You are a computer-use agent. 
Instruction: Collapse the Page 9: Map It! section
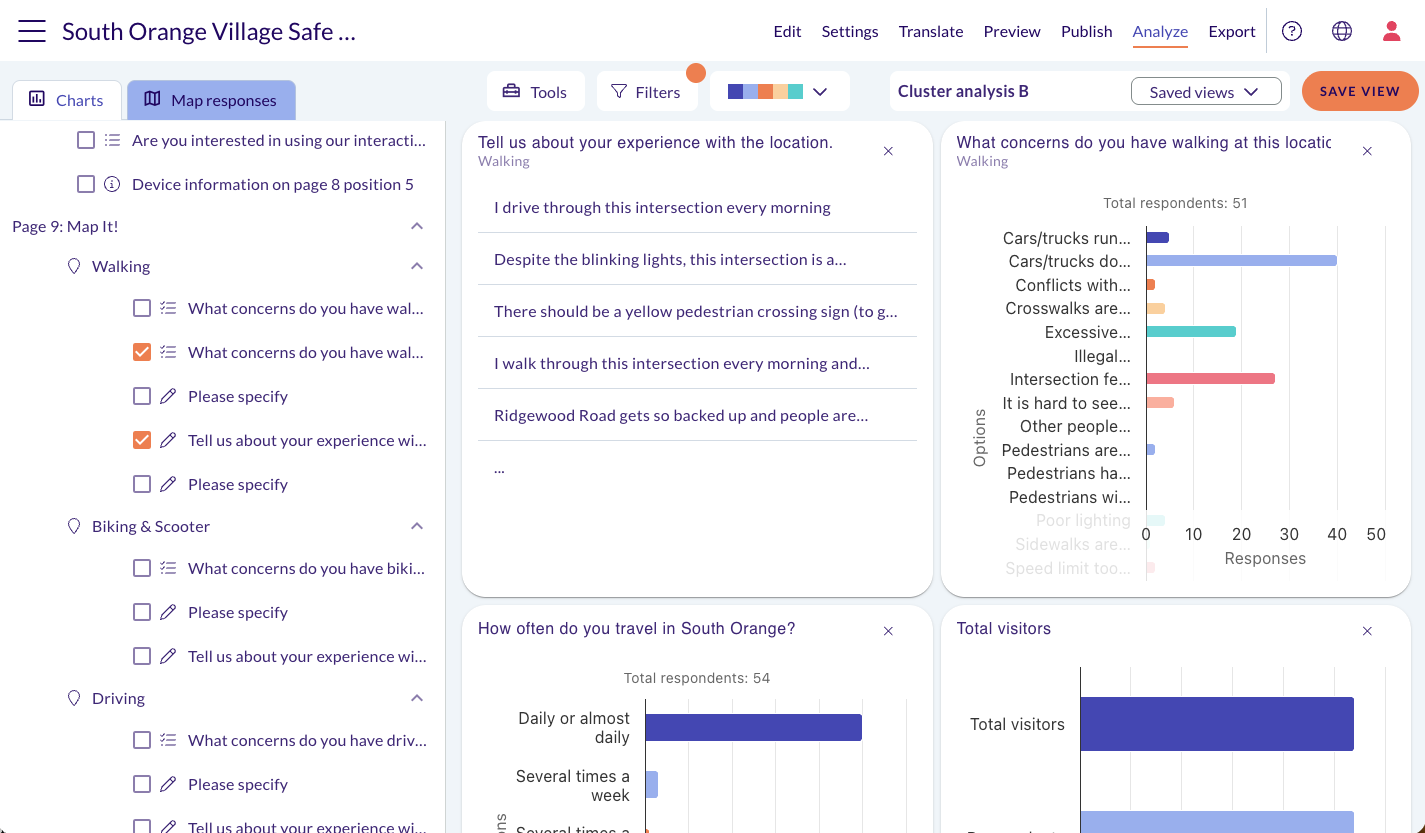(417, 226)
